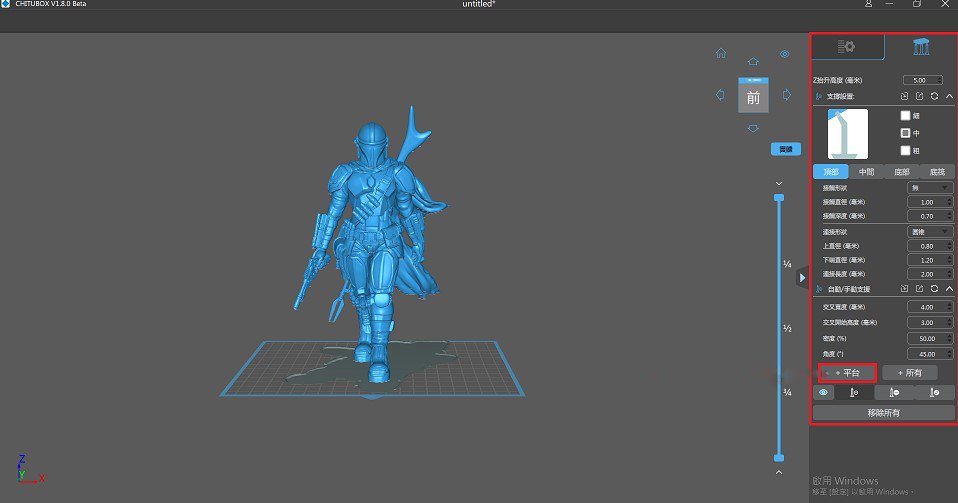This screenshot has width=958, height=503.
Task: Check the 細 (thin) support checkbox
Action: click(x=905, y=115)
